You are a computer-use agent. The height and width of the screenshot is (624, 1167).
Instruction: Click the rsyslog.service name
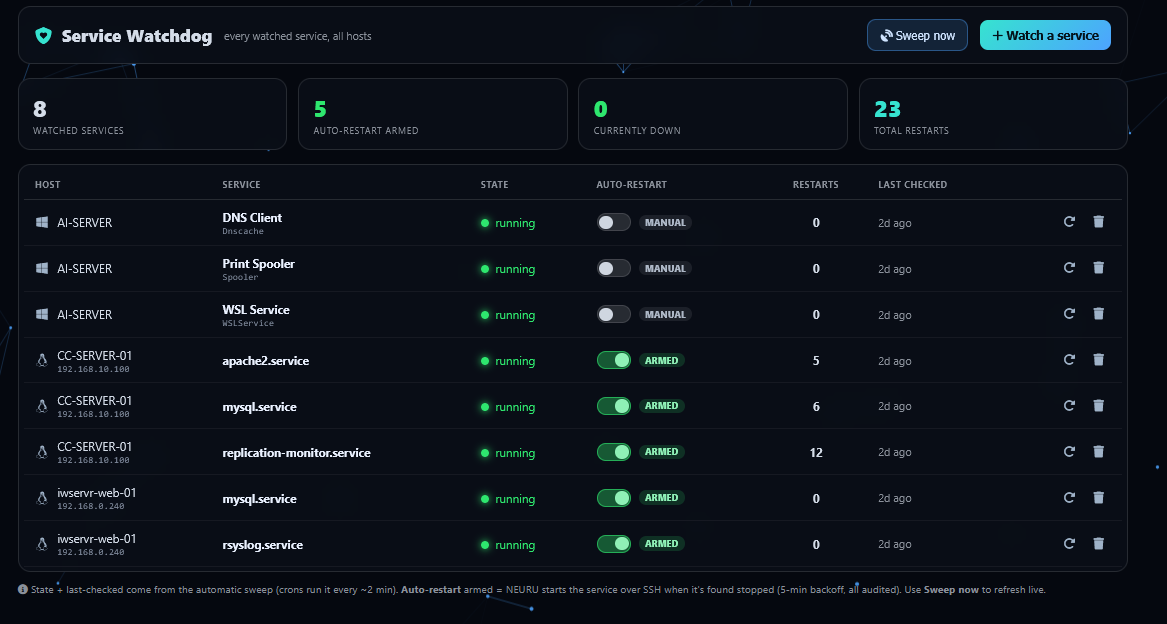(x=263, y=545)
